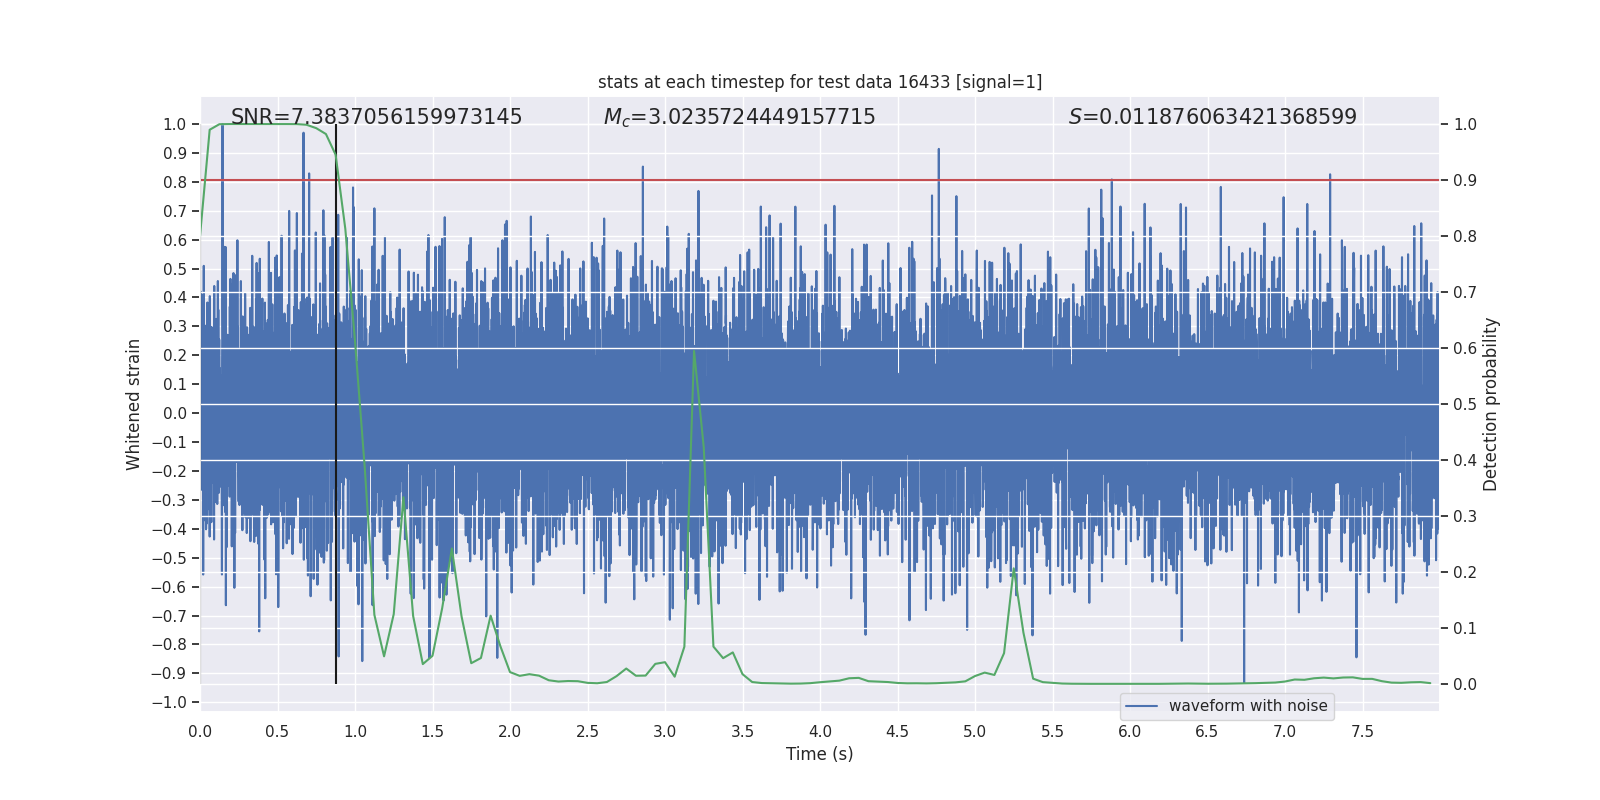This screenshot has height=800, width=1600.
Task: Click the 'Detection probability' right axis label
Action: 1490,404
